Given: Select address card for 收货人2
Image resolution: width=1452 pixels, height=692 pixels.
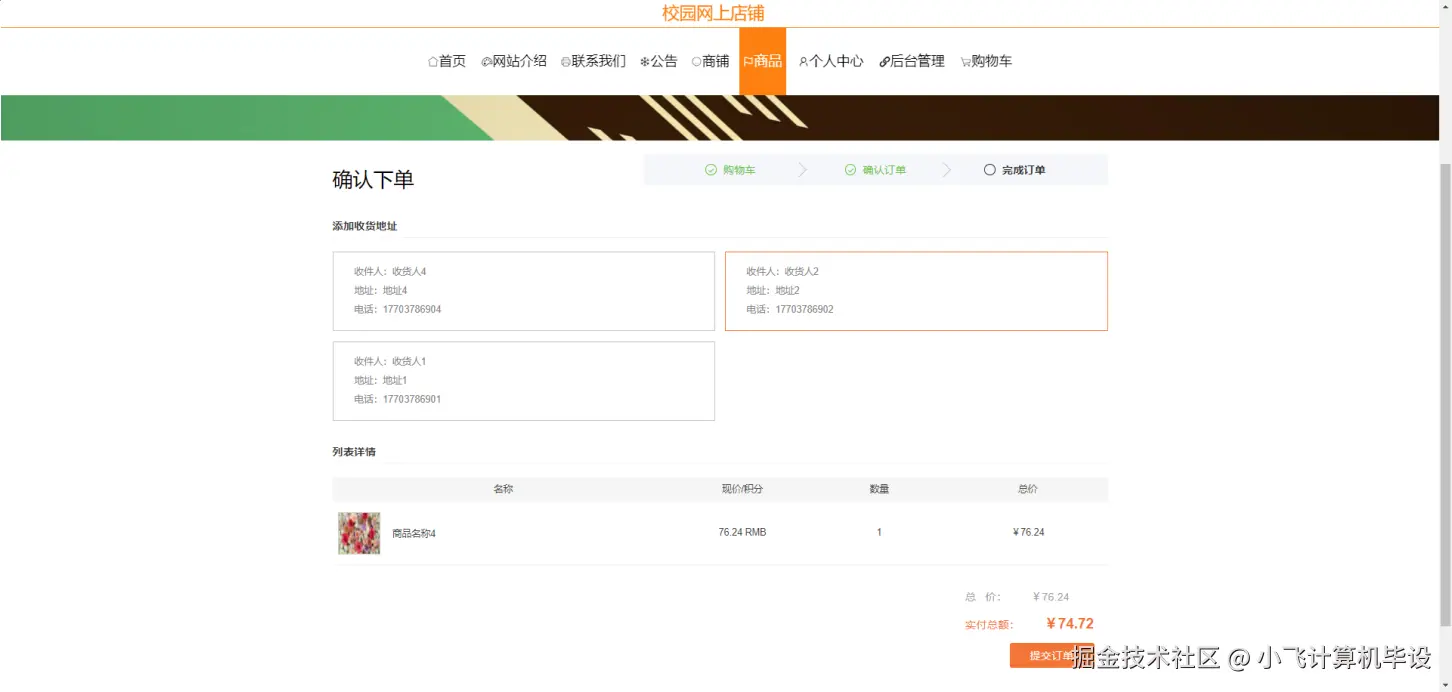Looking at the screenshot, I should [x=916, y=291].
